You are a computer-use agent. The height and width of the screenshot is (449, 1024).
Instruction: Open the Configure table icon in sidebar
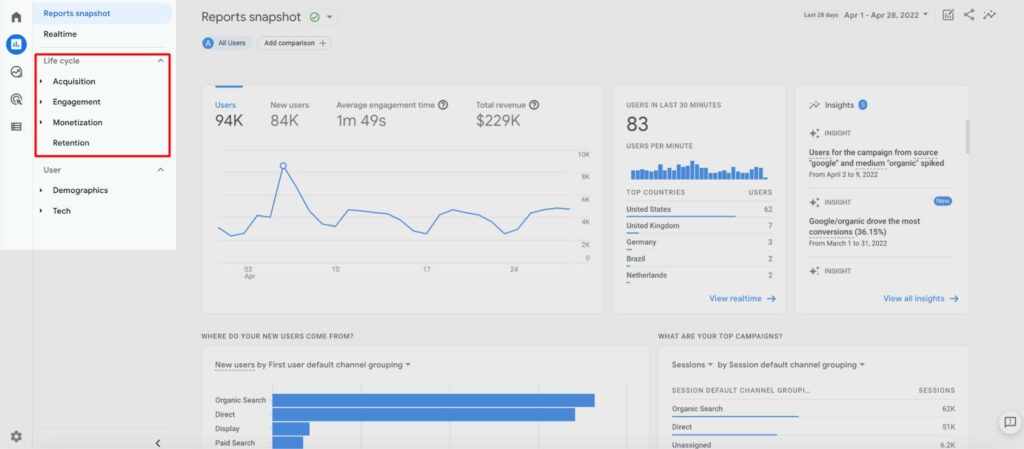tap(16, 126)
